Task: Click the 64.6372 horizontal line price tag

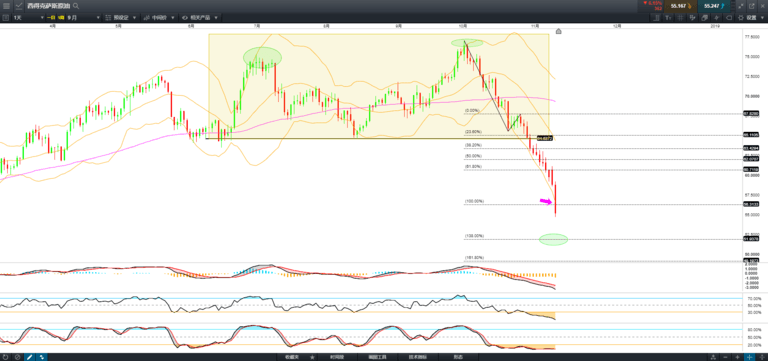Action: click(x=546, y=139)
